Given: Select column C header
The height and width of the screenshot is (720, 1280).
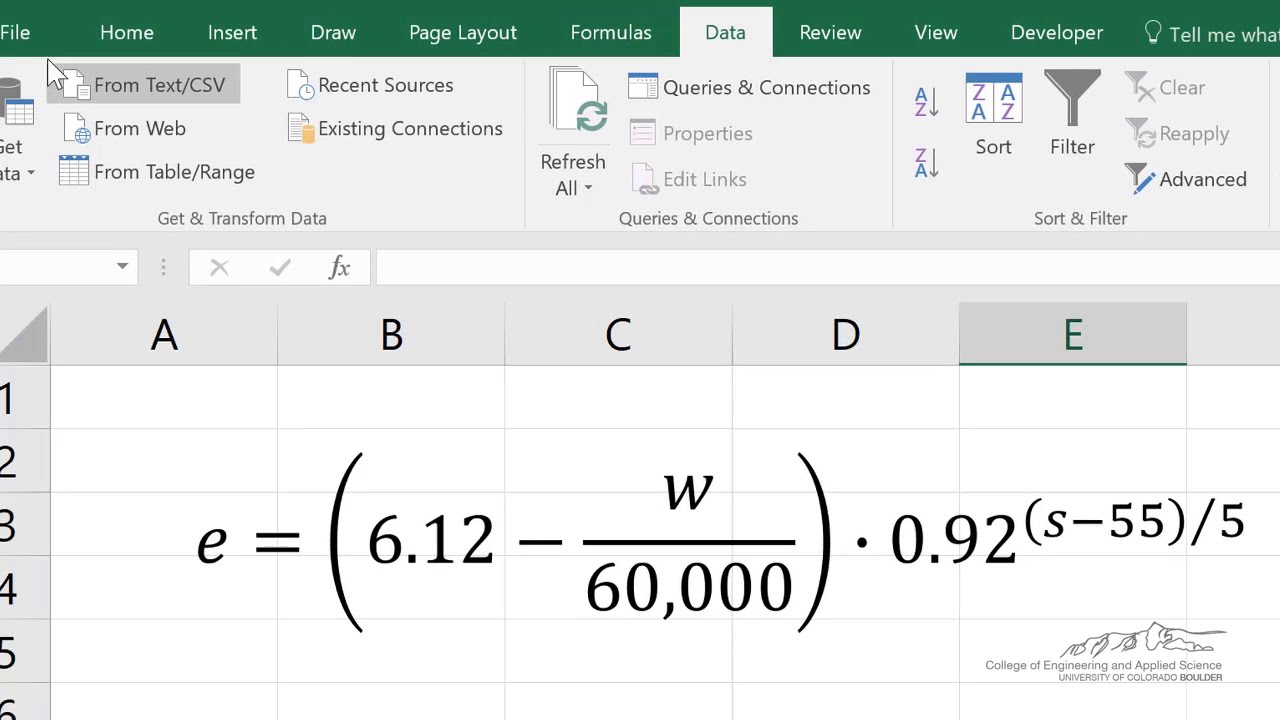Looking at the screenshot, I should tap(618, 335).
